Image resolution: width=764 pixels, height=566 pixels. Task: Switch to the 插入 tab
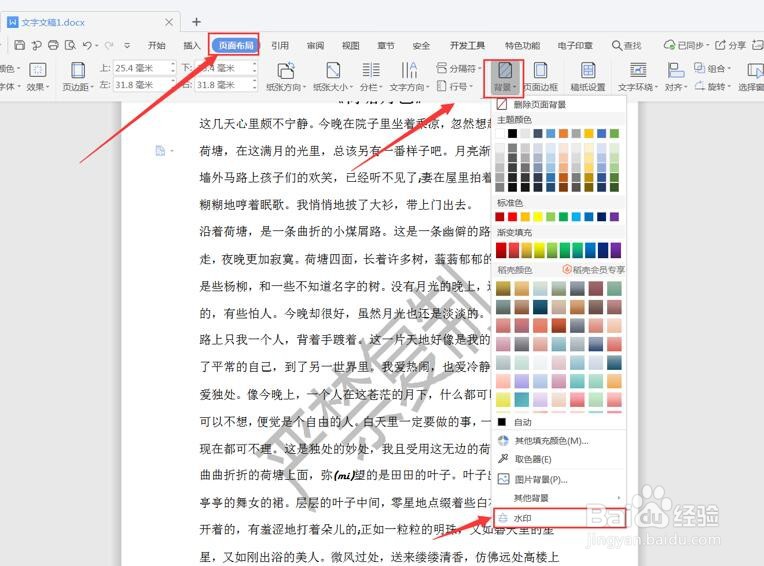click(x=191, y=45)
